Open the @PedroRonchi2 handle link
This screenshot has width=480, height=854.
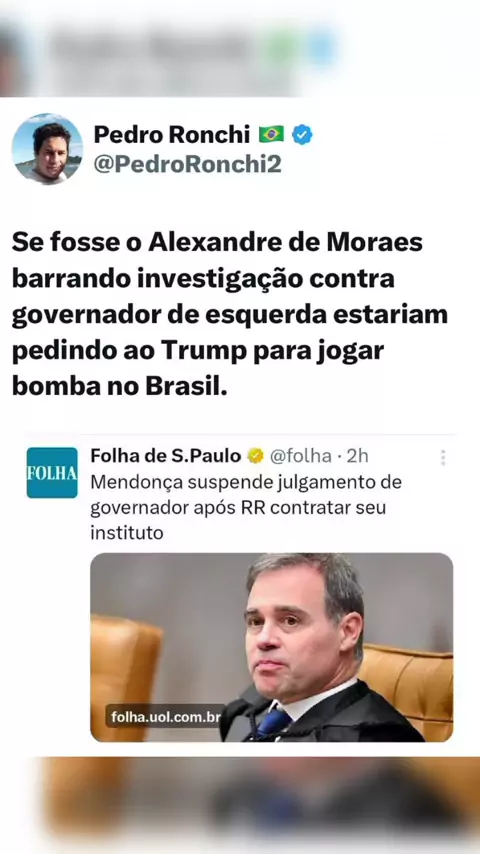click(x=187, y=163)
